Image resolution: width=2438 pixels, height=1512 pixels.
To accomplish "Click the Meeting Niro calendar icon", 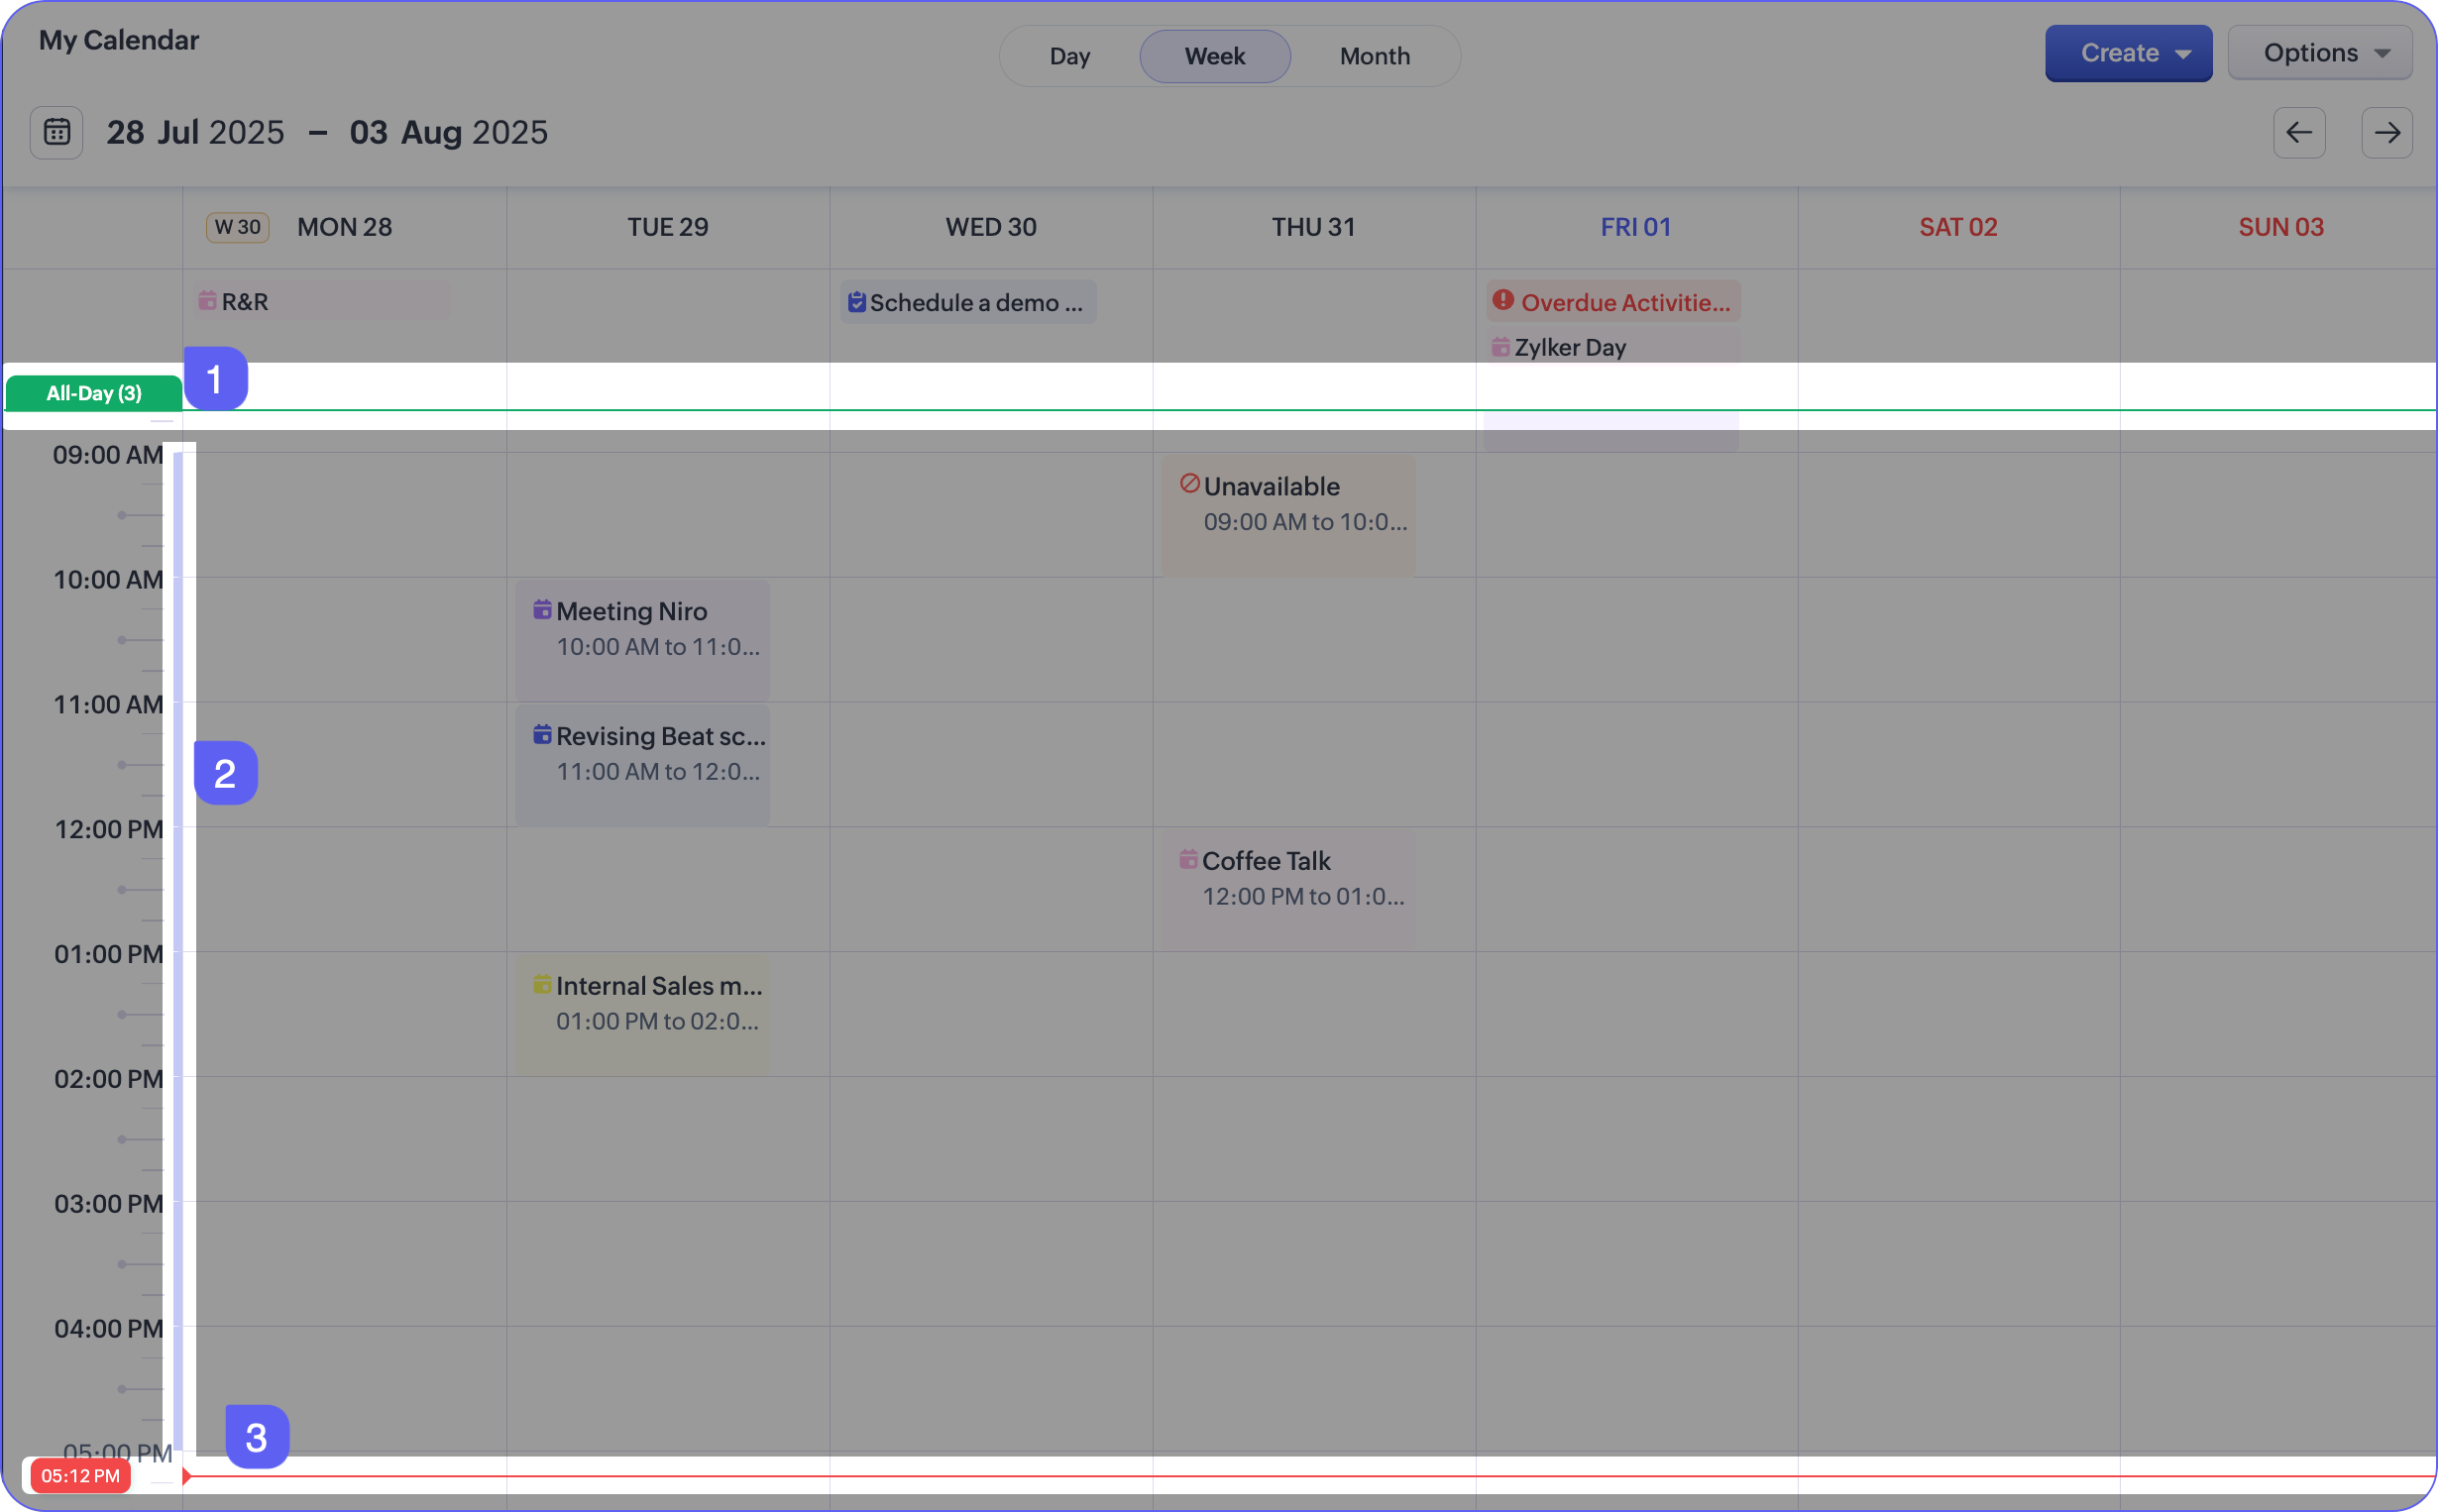I will (x=542, y=609).
